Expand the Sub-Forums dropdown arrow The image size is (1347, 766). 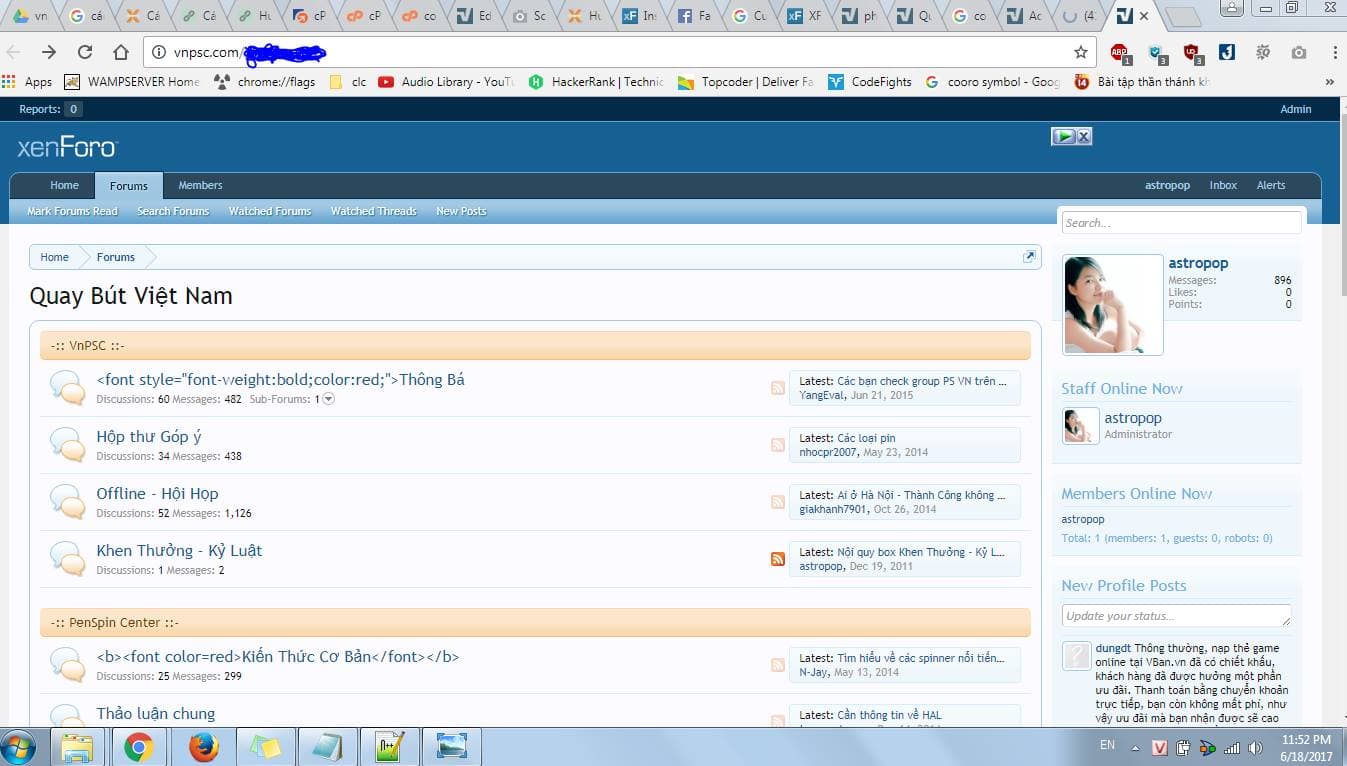[x=327, y=398]
